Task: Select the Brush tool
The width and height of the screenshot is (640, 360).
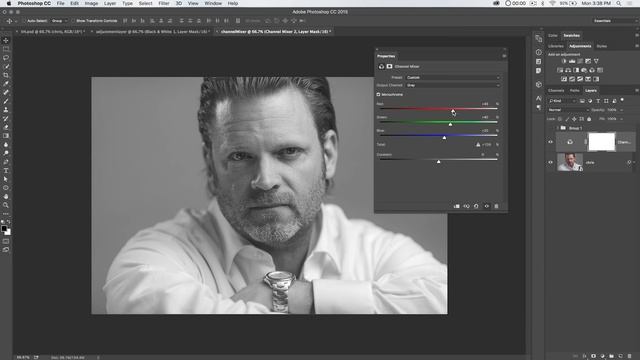Action: pyautogui.click(x=6, y=101)
